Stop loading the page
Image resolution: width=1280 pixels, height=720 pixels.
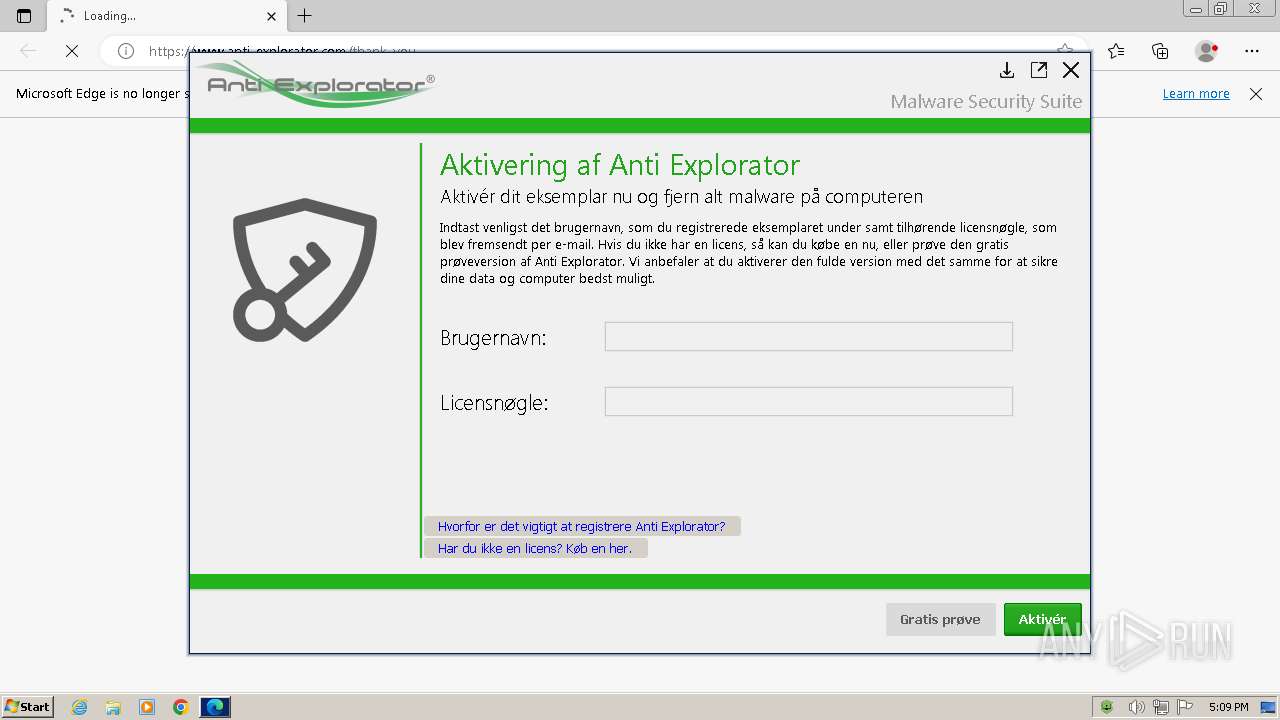click(x=72, y=51)
